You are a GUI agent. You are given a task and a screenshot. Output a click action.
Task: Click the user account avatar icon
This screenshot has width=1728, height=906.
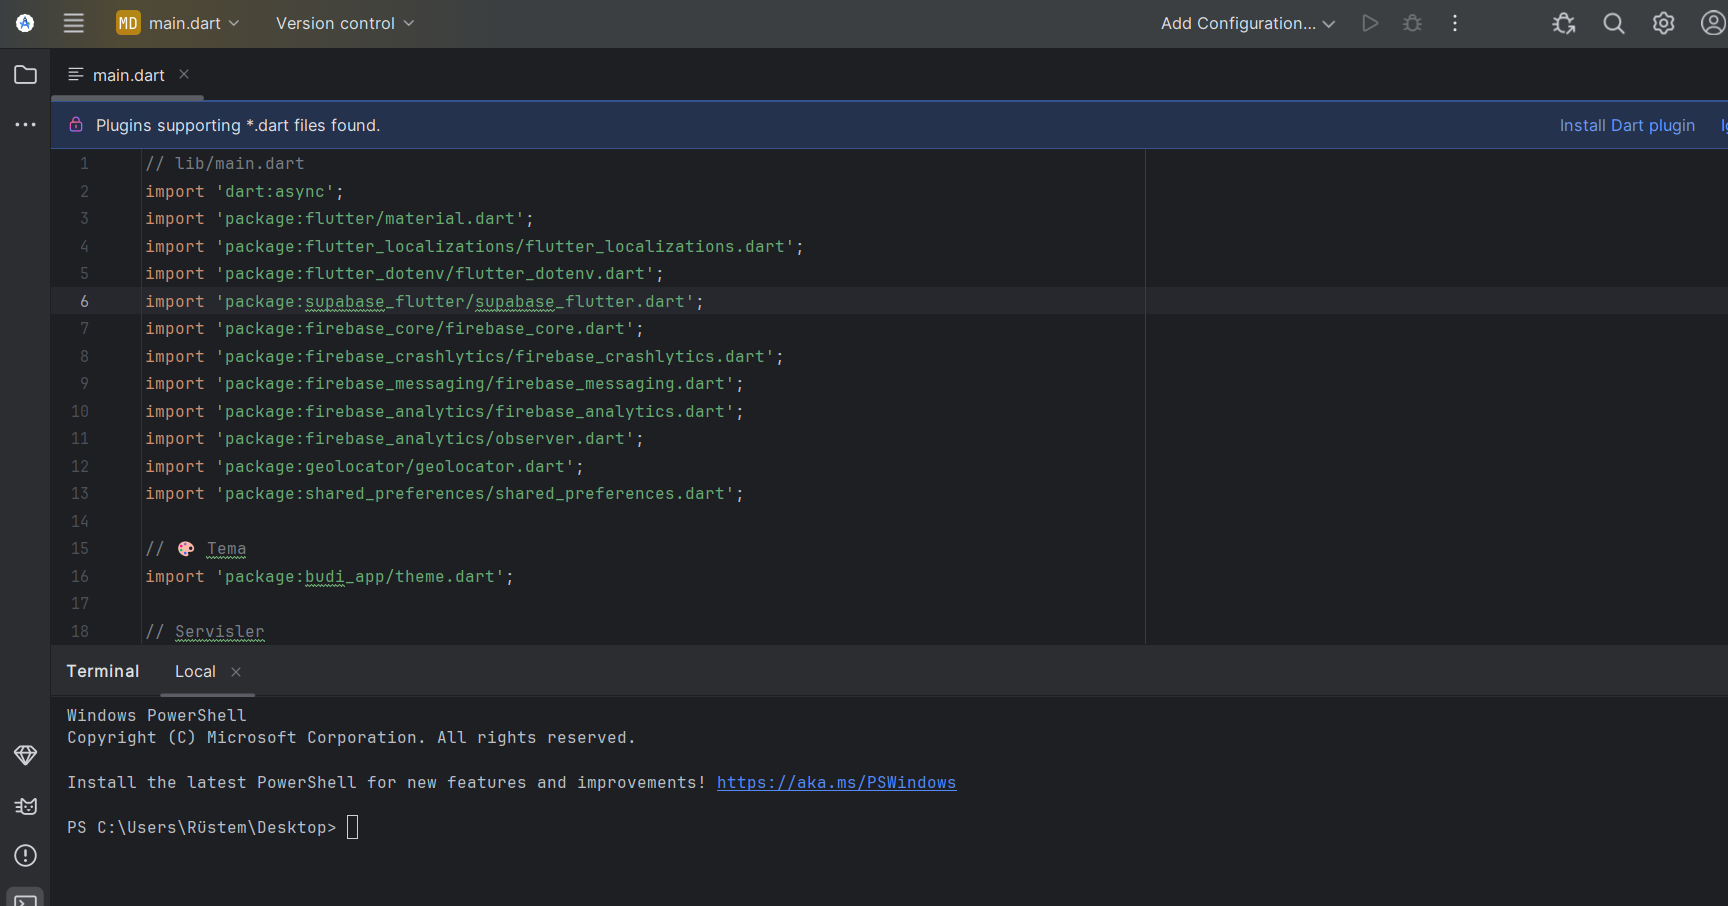[1712, 23]
